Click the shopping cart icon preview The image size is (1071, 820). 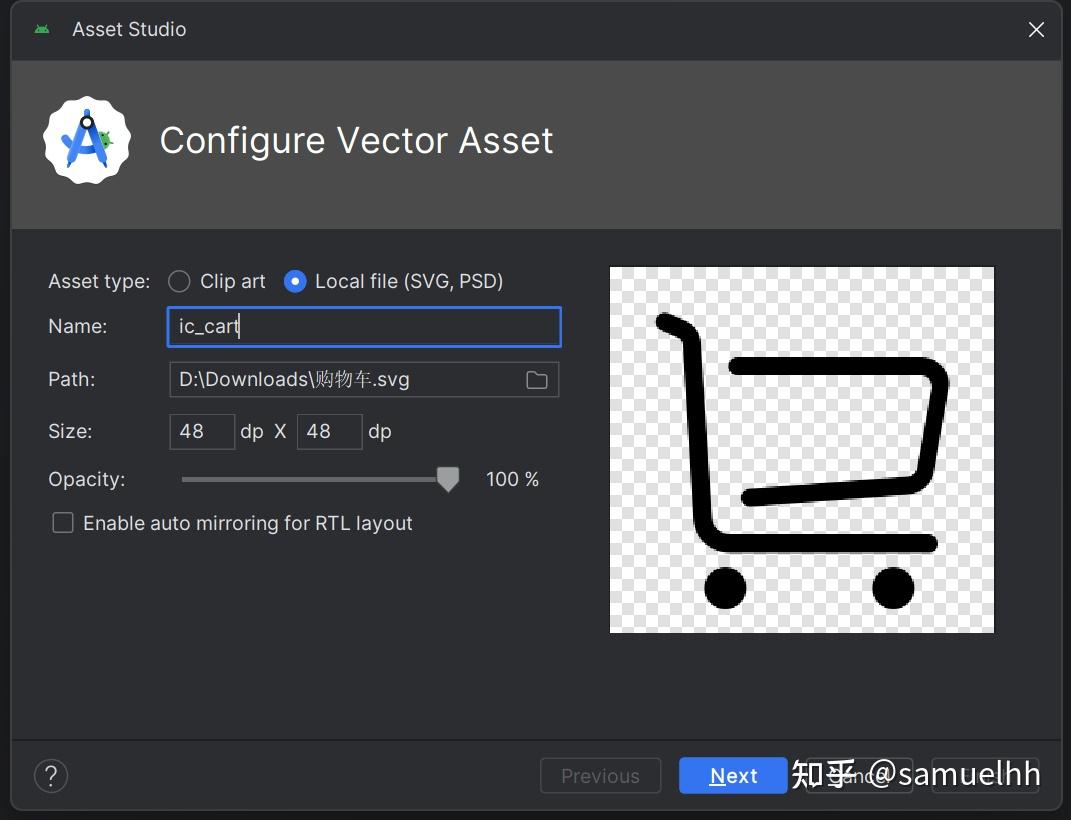pyautogui.click(x=800, y=449)
